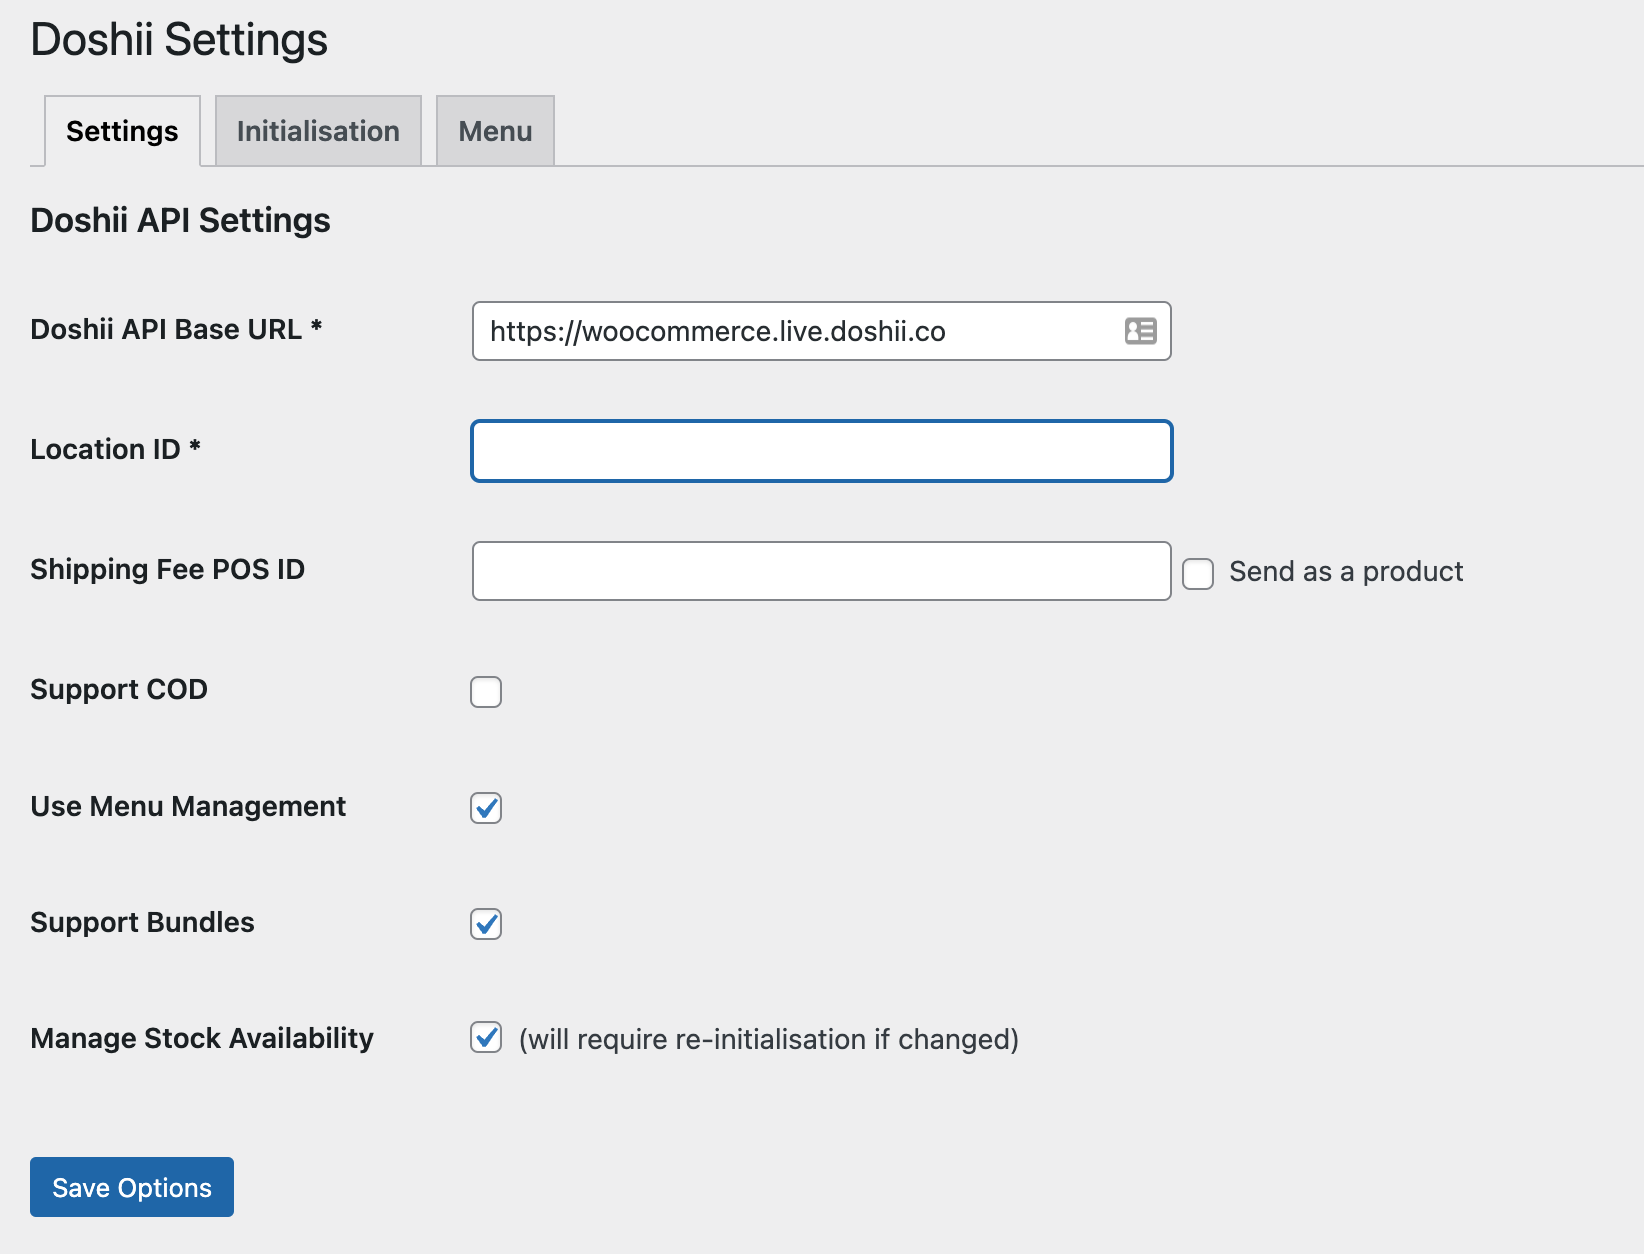This screenshot has width=1644, height=1254.
Task: Open the Initialisation tab
Action: pos(318,131)
